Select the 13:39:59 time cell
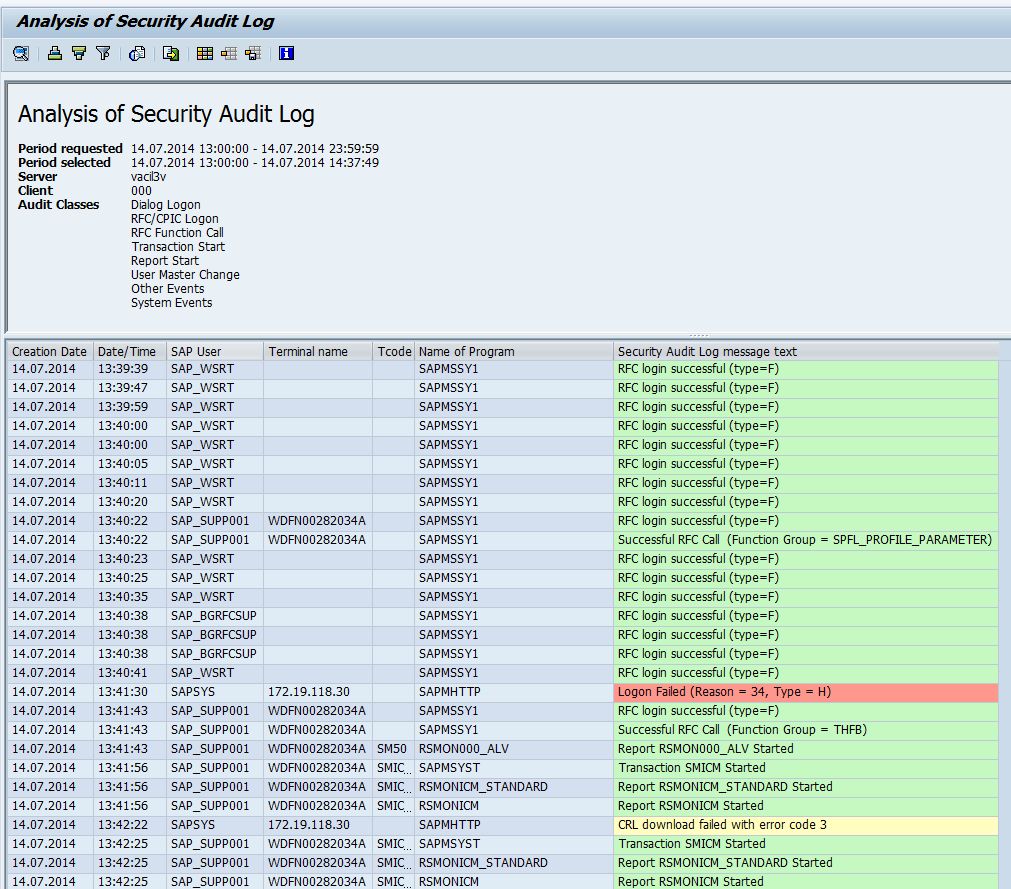The width and height of the screenshot is (1011, 889). tap(130, 407)
